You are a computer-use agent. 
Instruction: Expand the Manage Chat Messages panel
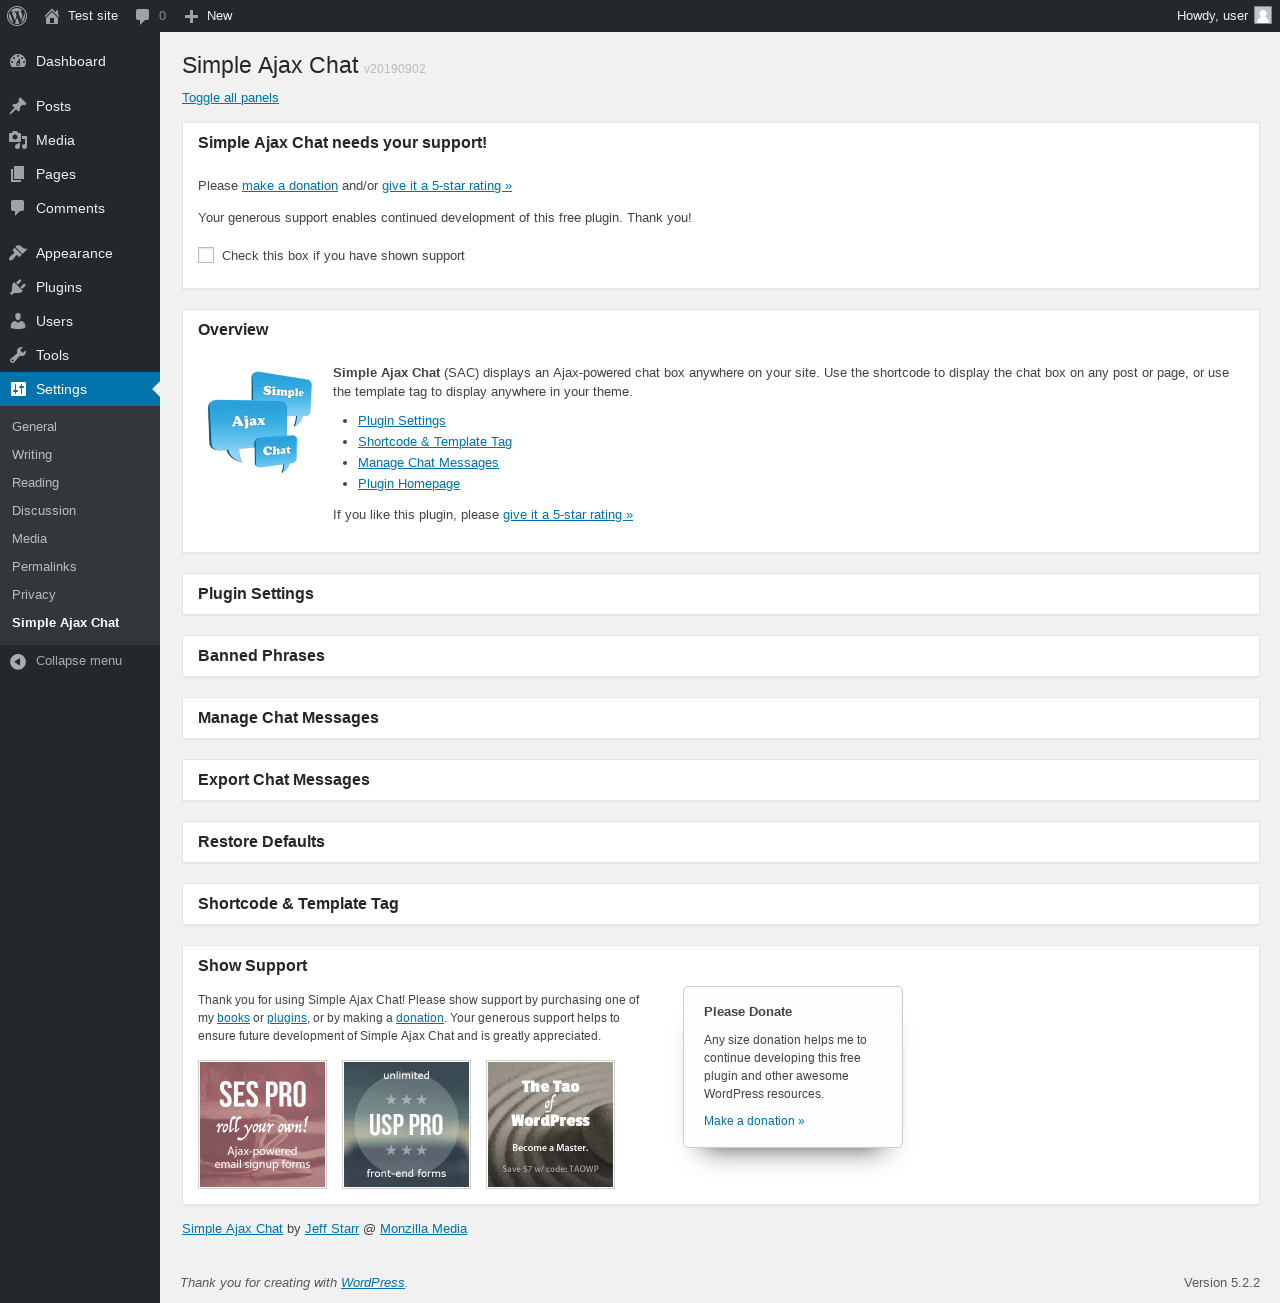tap(720, 718)
